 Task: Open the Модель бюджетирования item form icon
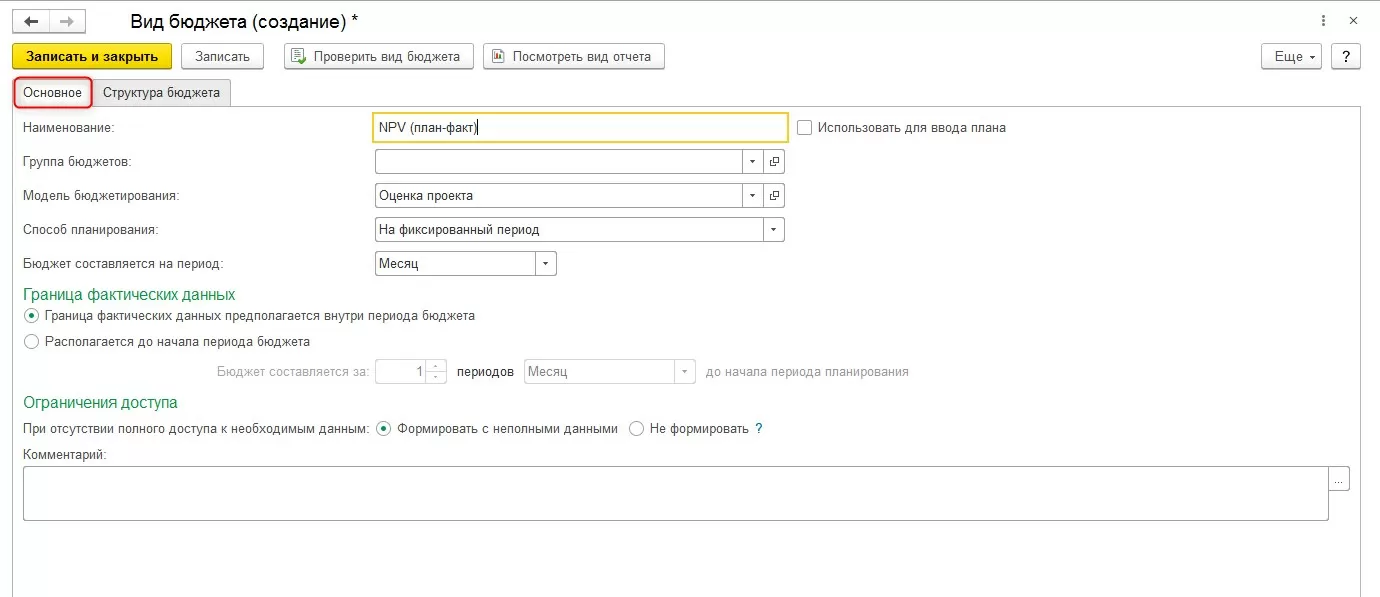point(775,195)
